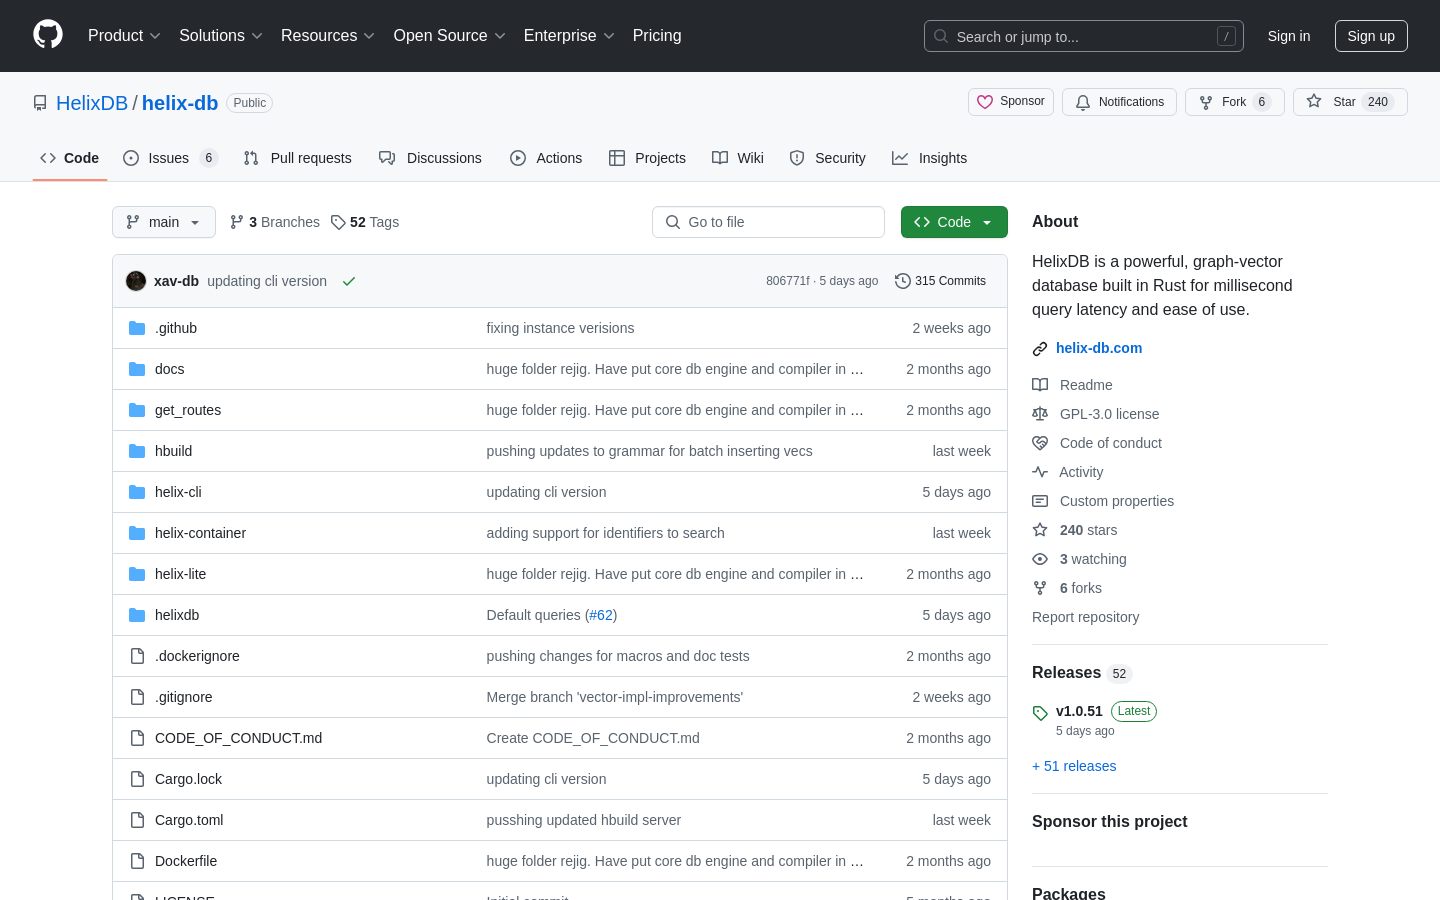Click the Notifications bell button
The width and height of the screenshot is (1440, 900).
tap(1119, 102)
